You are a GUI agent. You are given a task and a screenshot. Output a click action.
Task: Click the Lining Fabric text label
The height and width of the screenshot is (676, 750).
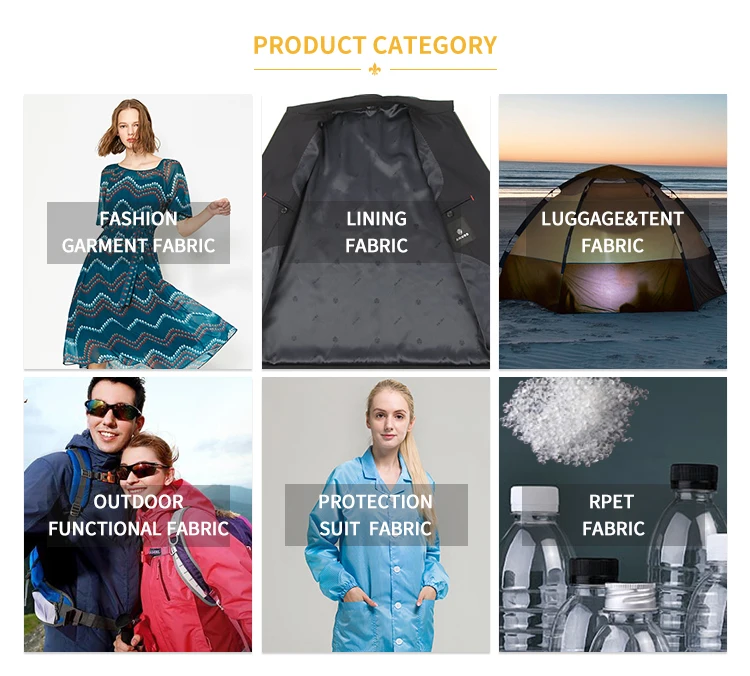point(376,232)
